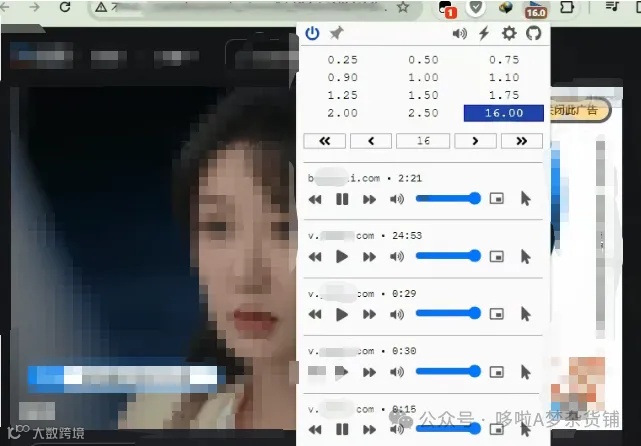Open the speed extension icon showing 16.0
Viewport: 641px width, 446px height.
535,9
